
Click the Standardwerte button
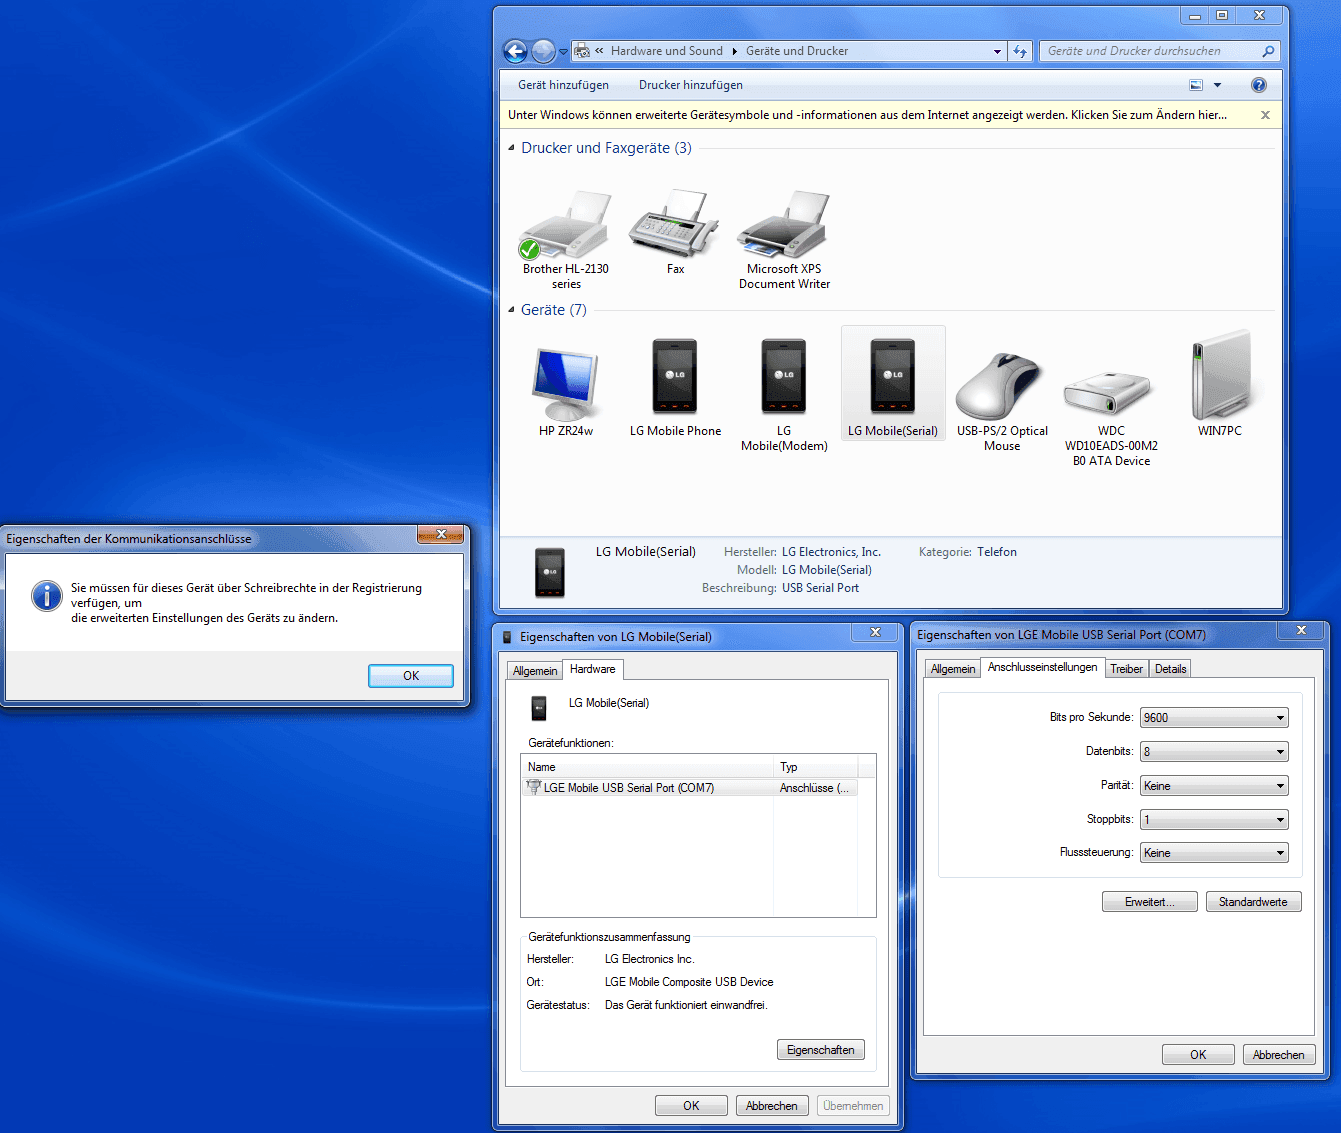pyautogui.click(x=1254, y=902)
